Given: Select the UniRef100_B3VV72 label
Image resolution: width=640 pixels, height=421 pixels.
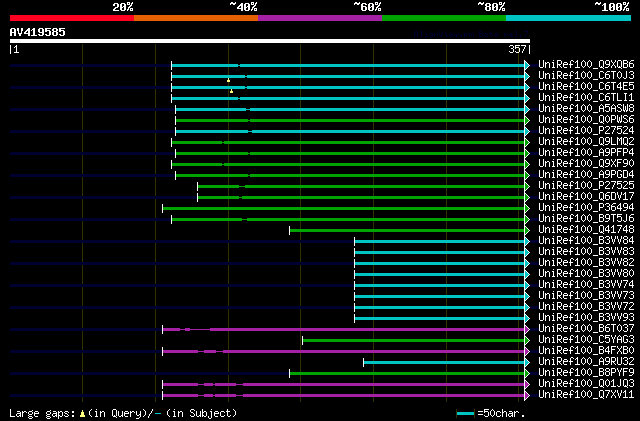Looking at the screenshot, I should [586, 307].
